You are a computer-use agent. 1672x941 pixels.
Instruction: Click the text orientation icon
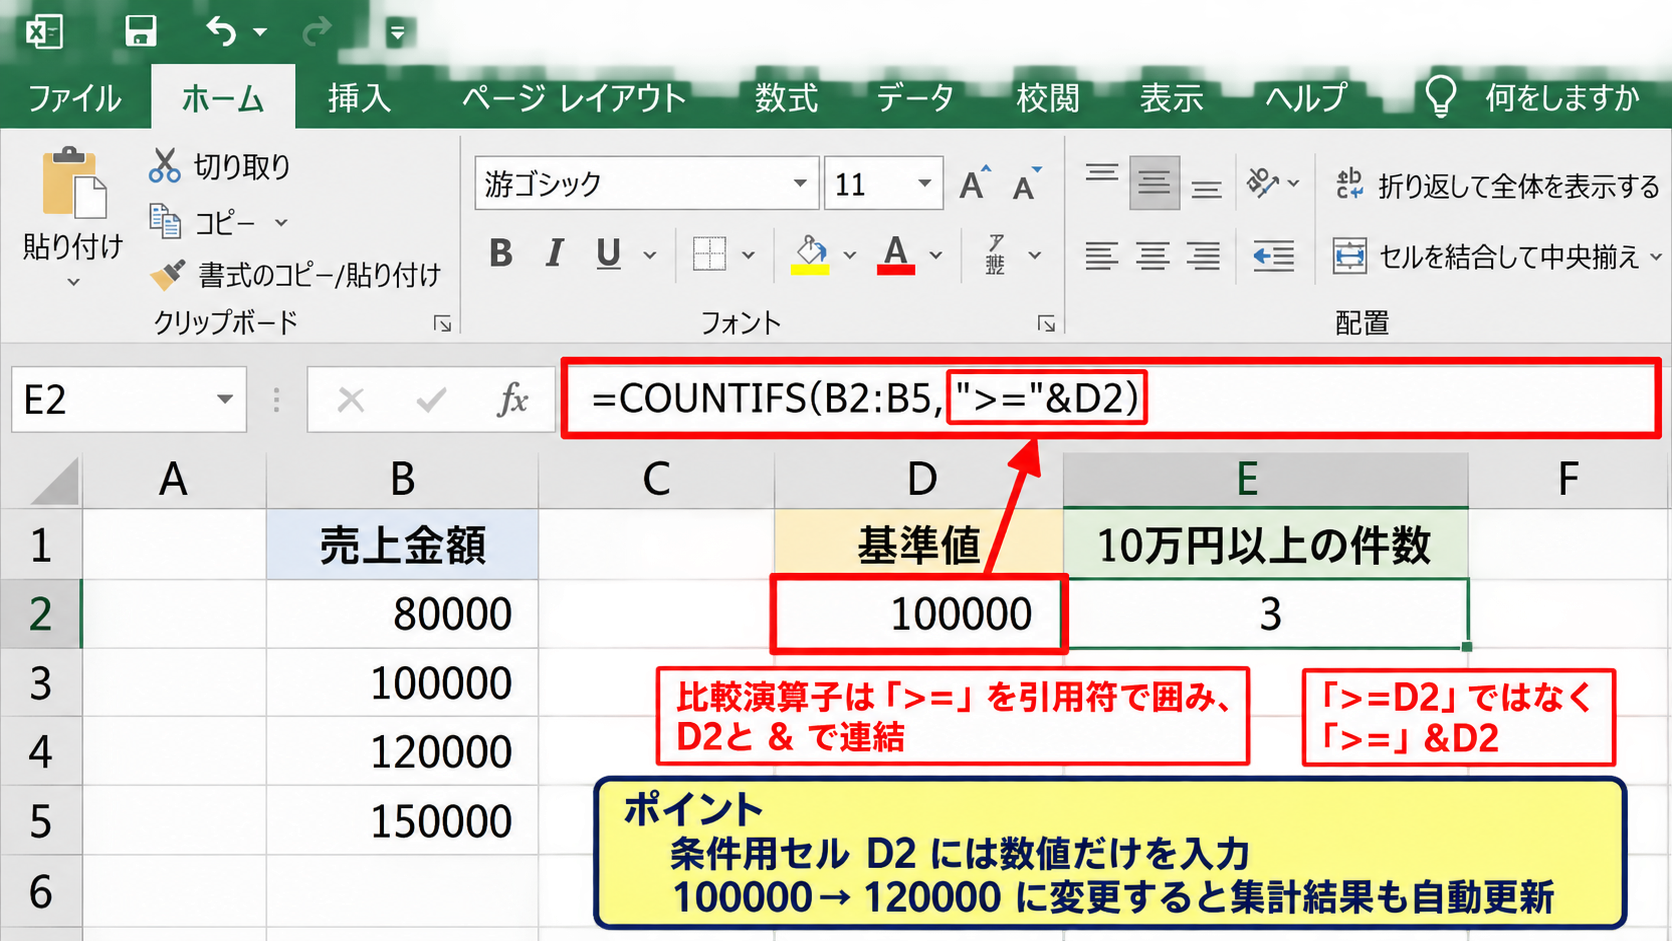pos(1262,183)
